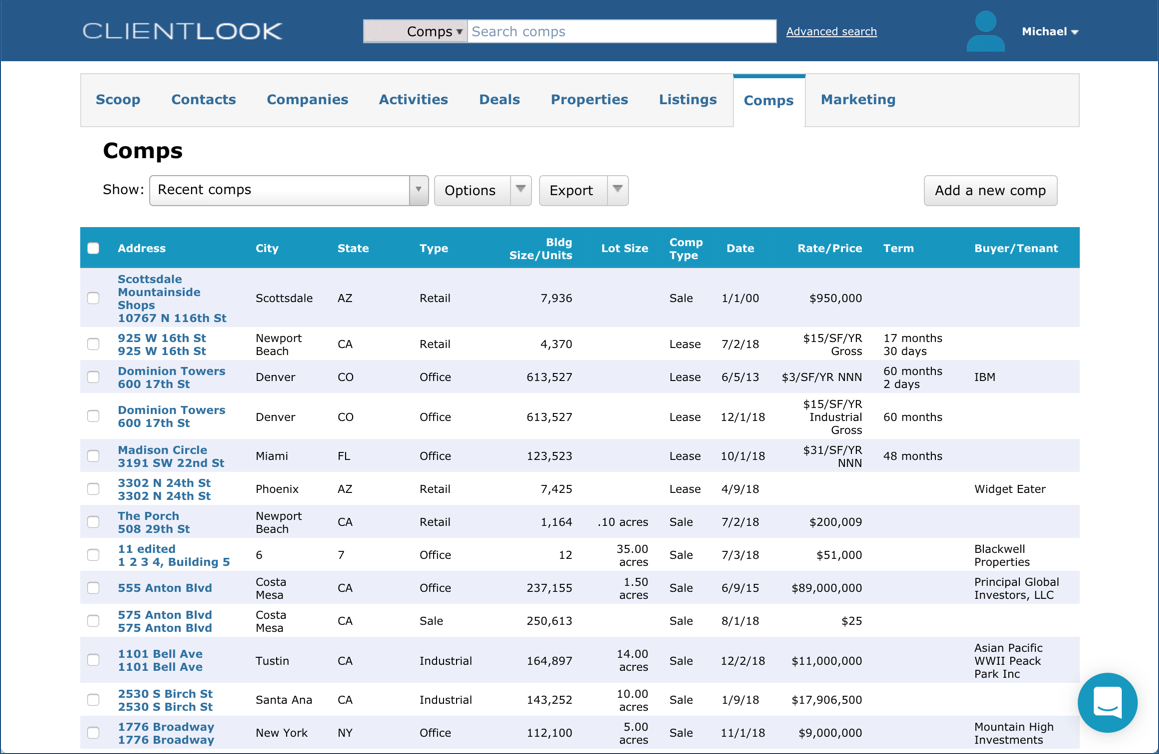Switch to the Contacts tab
This screenshot has height=754, width=1159.
point(203,99)
